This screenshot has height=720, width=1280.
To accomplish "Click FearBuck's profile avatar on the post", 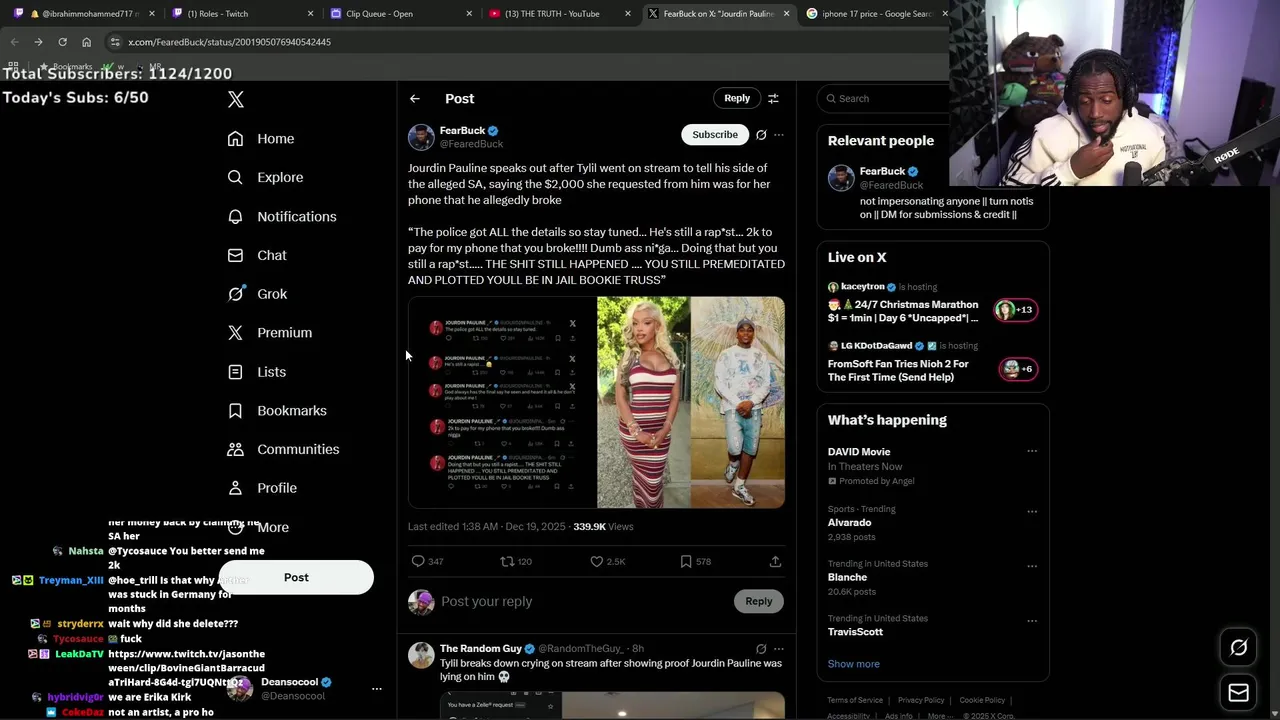I will point(421,137).
